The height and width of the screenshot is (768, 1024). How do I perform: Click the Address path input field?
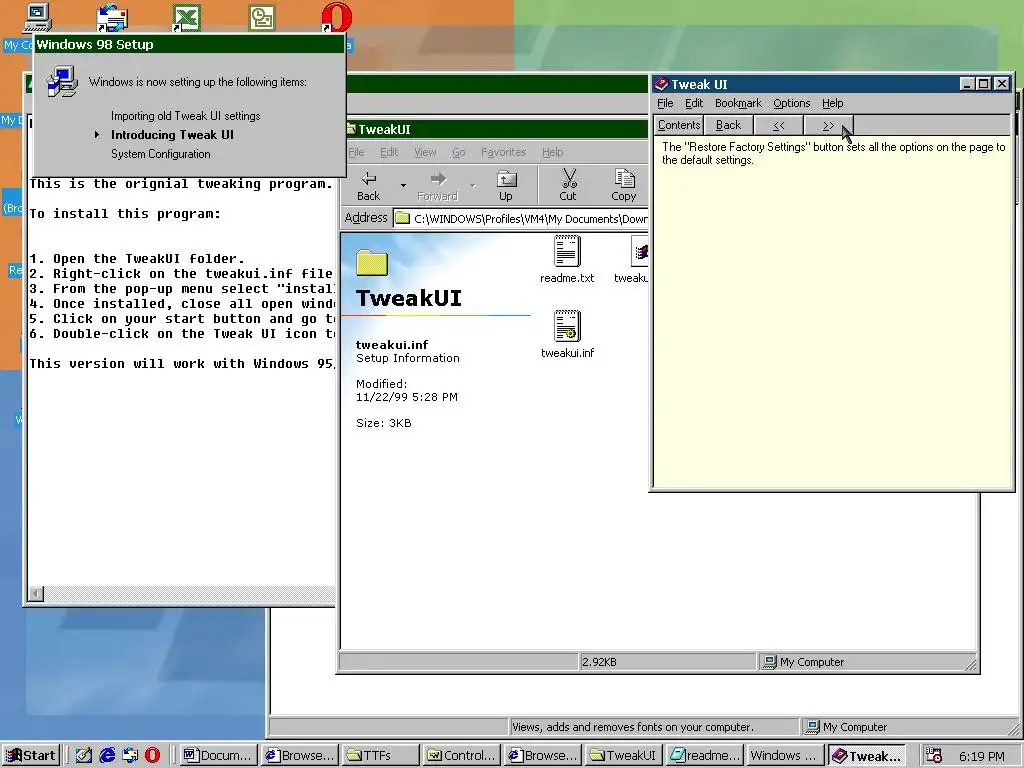[520, 218]
